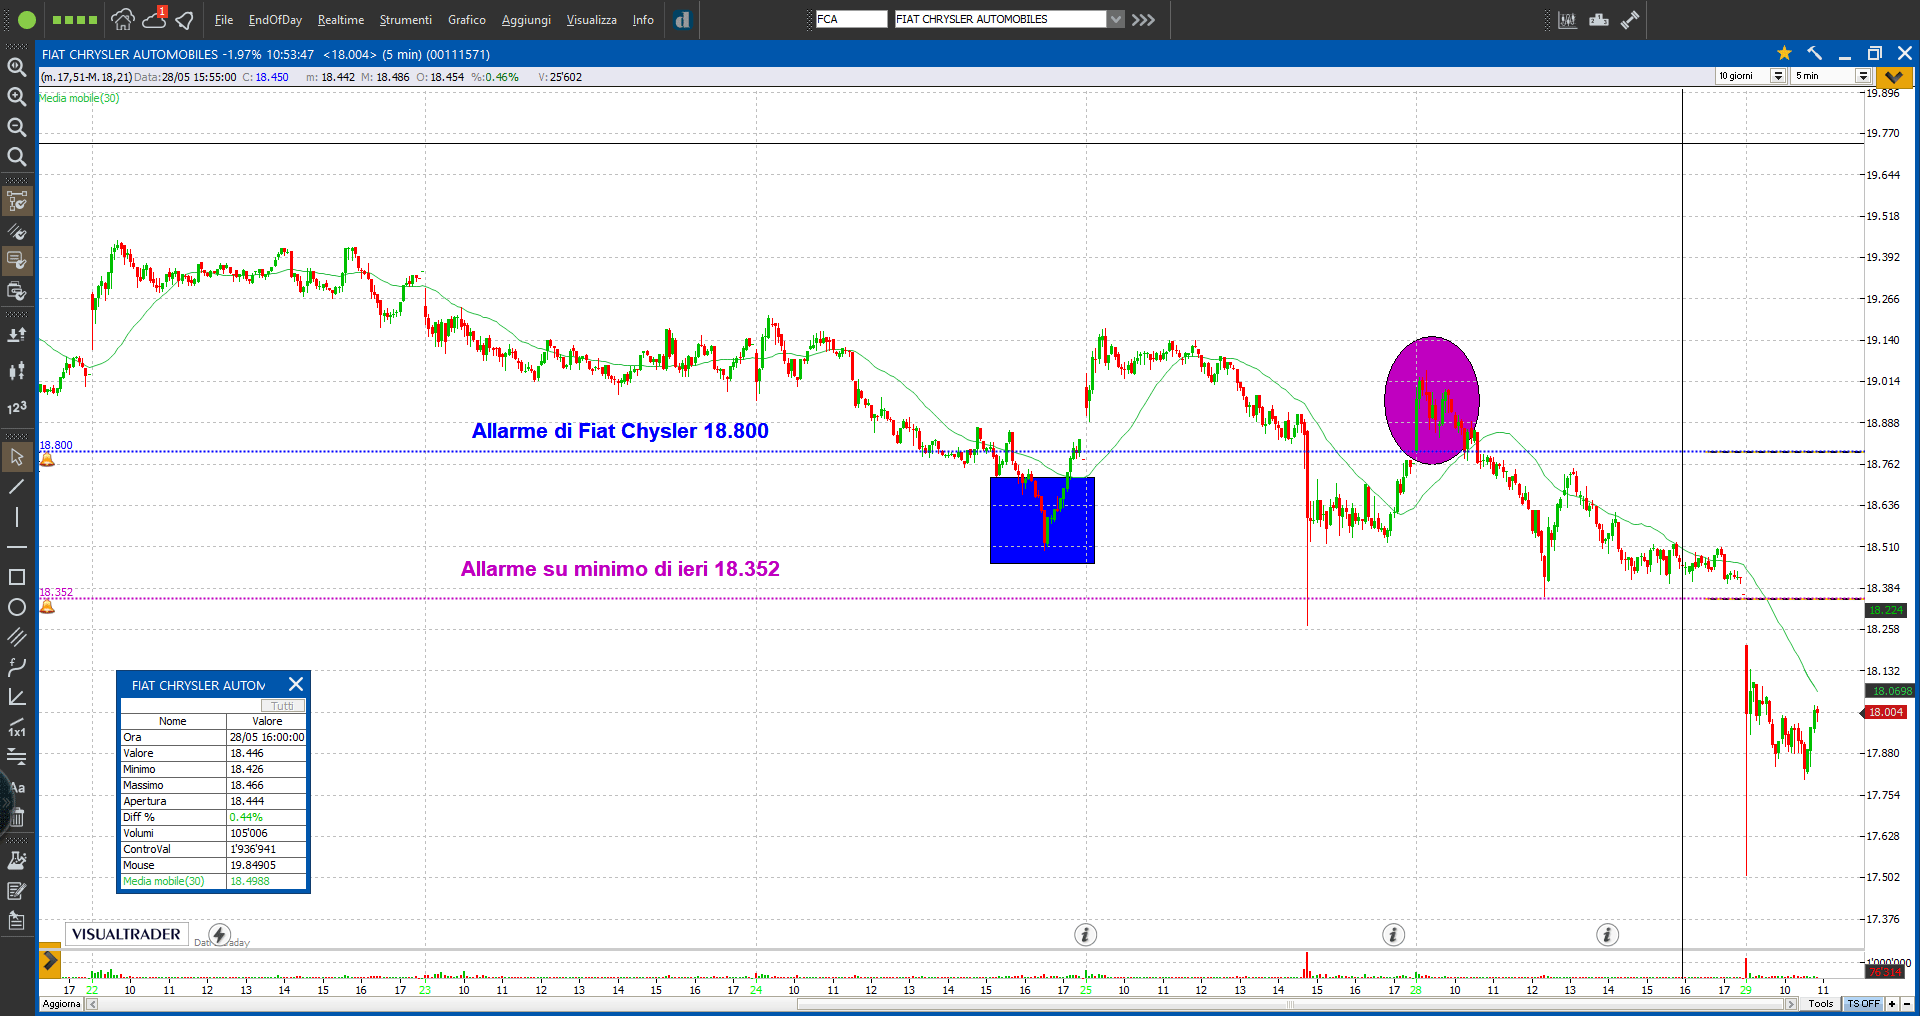Click the alarm bell icon in top toolbar

[x=184, y=20]
